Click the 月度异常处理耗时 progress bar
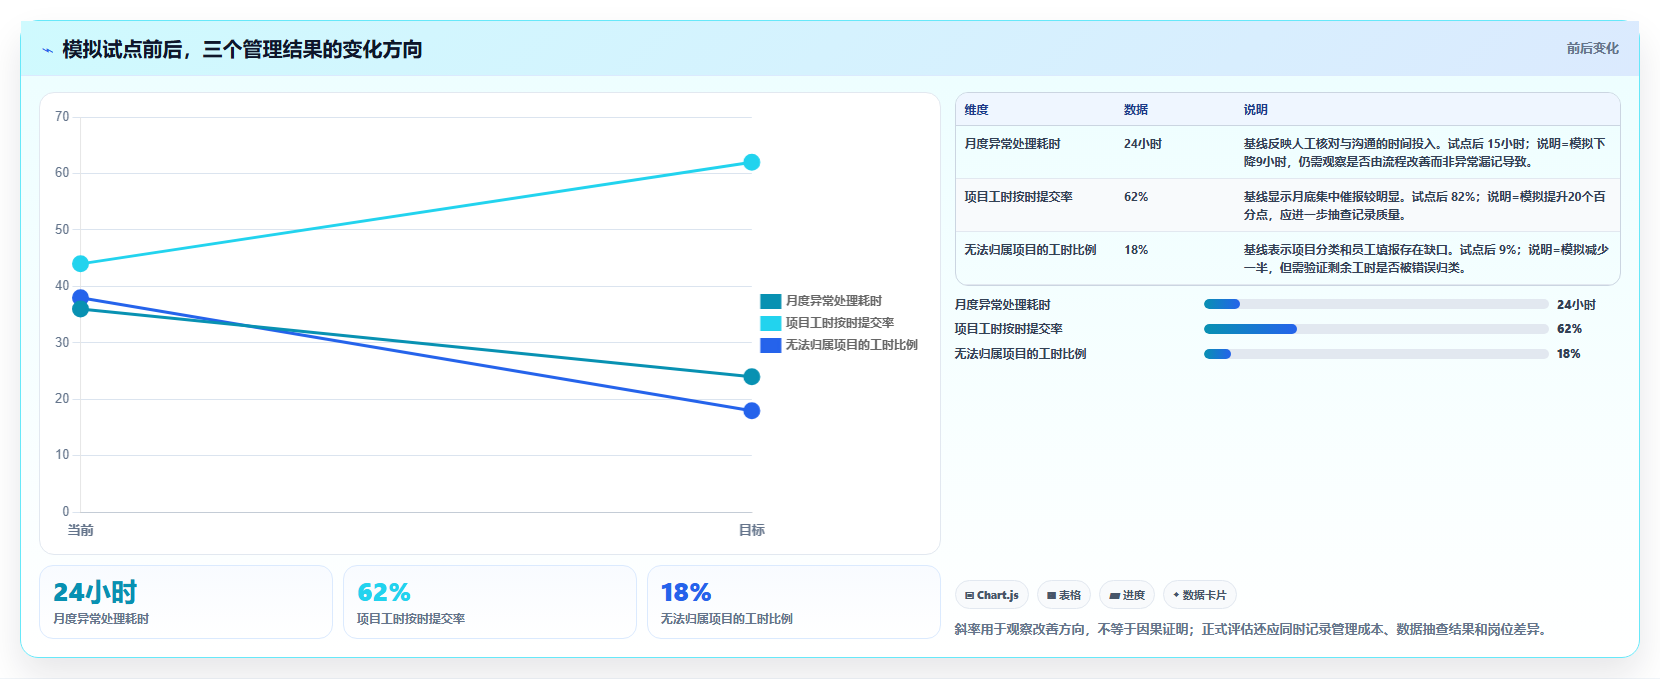The width and height of the screenshot is (1660, 679). 1376,304
